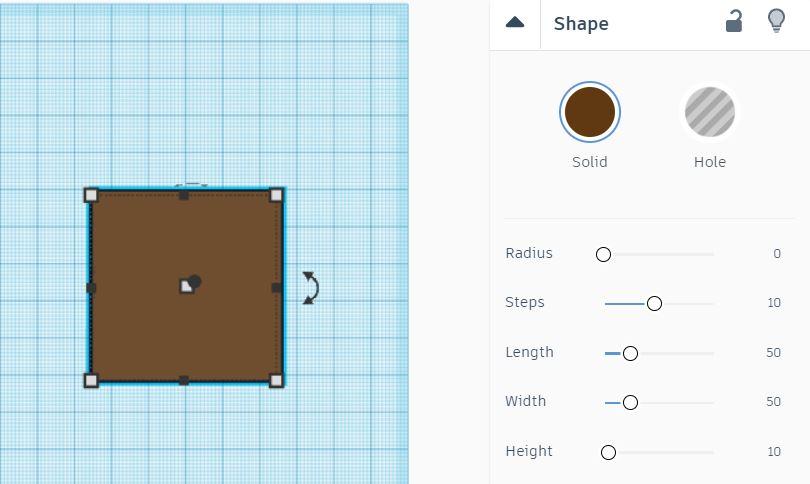This screenshot has width=810, height=484.
Task: Click the Width label
Action: [525, 401]
